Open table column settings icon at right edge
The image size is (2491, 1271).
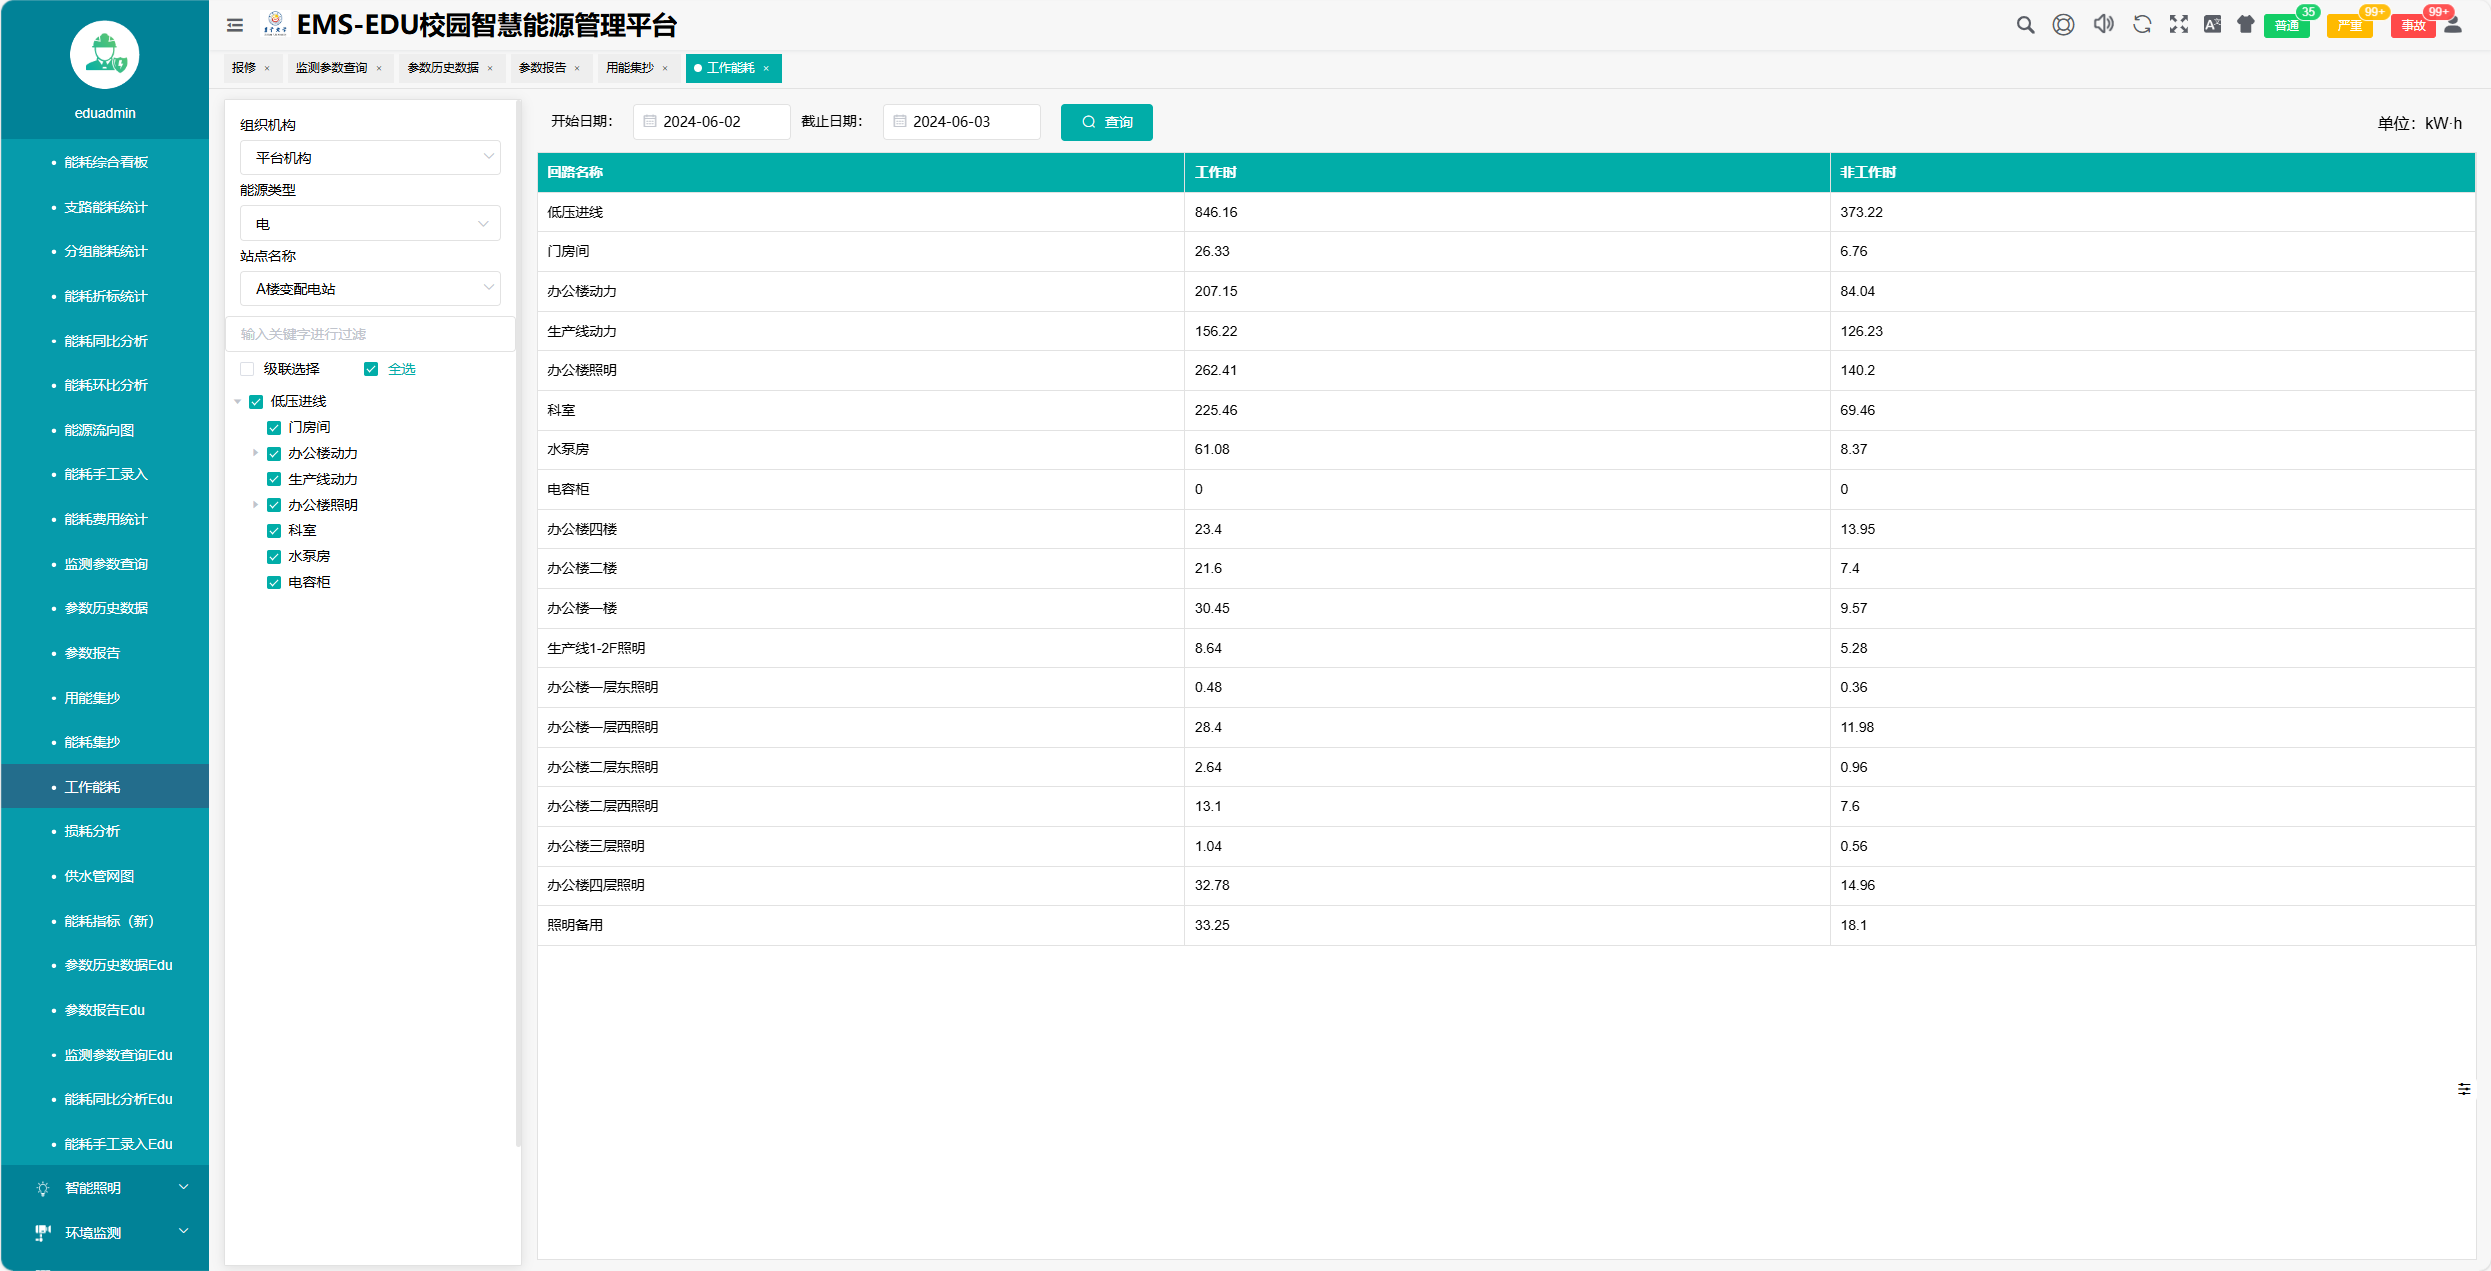[2463, 1089]
